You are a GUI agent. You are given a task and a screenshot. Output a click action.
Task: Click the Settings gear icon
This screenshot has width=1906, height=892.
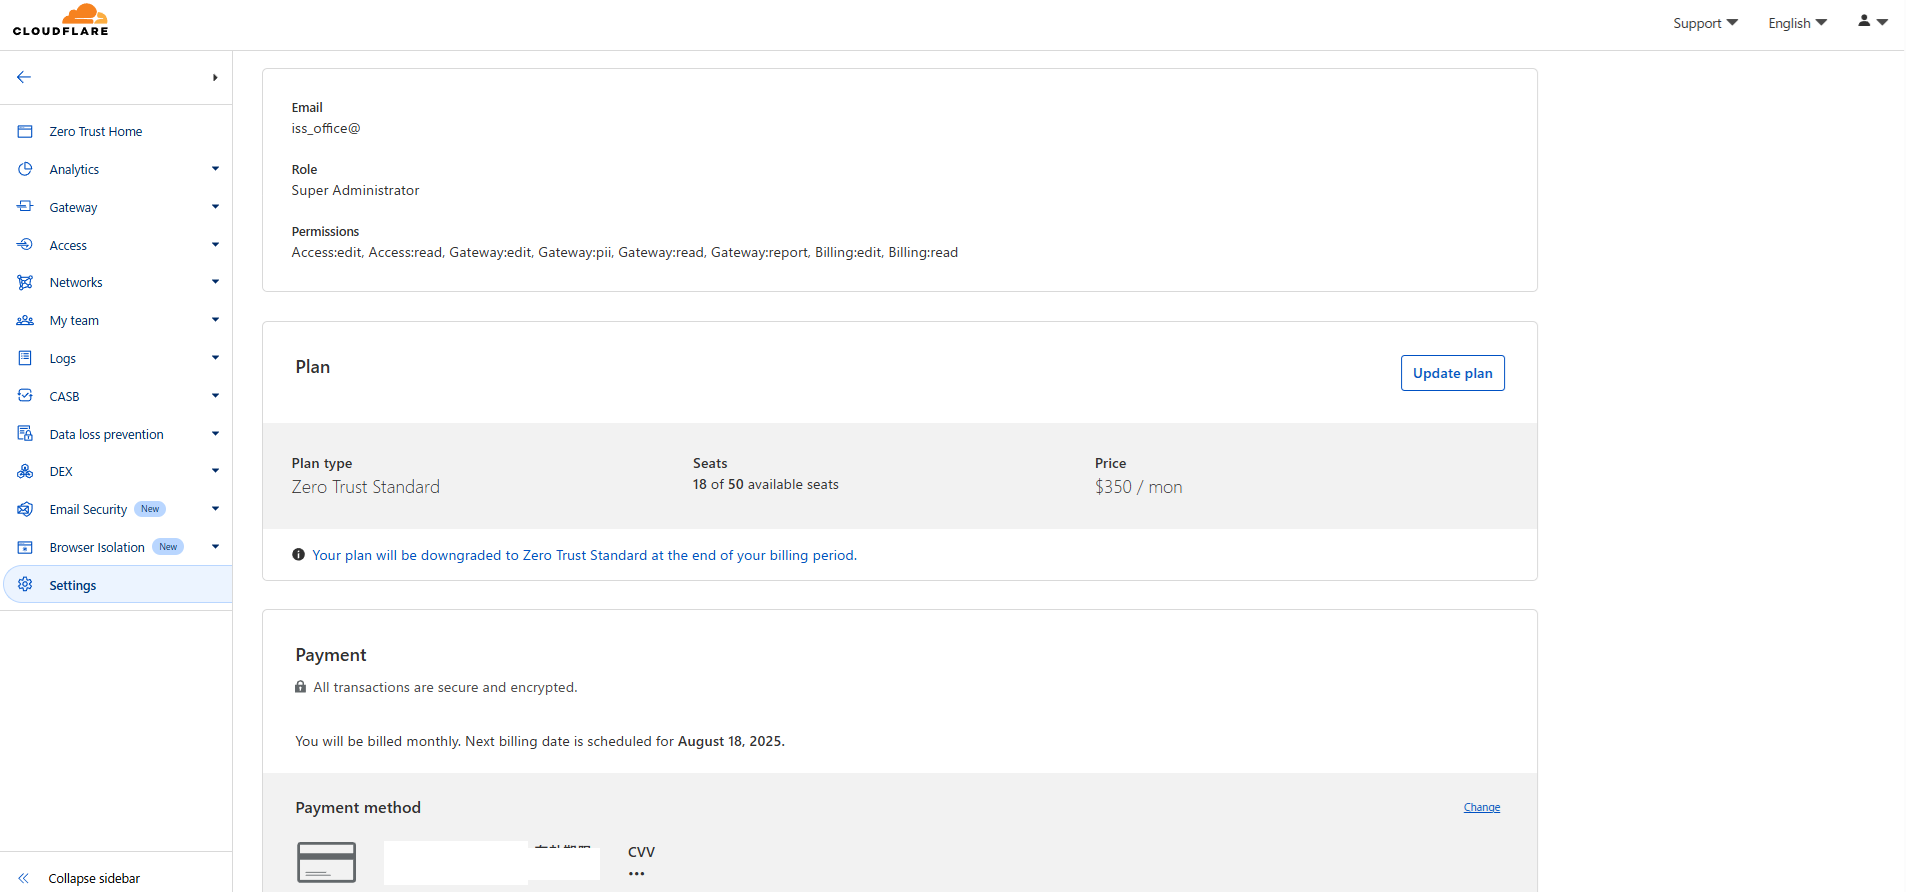pos(25,585)
